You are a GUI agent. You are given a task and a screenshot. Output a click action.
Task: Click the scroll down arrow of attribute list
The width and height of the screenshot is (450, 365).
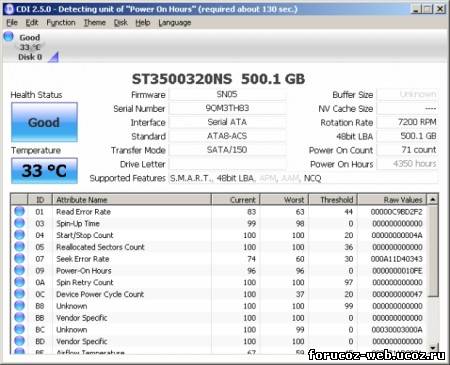click(x=433, y=348)
